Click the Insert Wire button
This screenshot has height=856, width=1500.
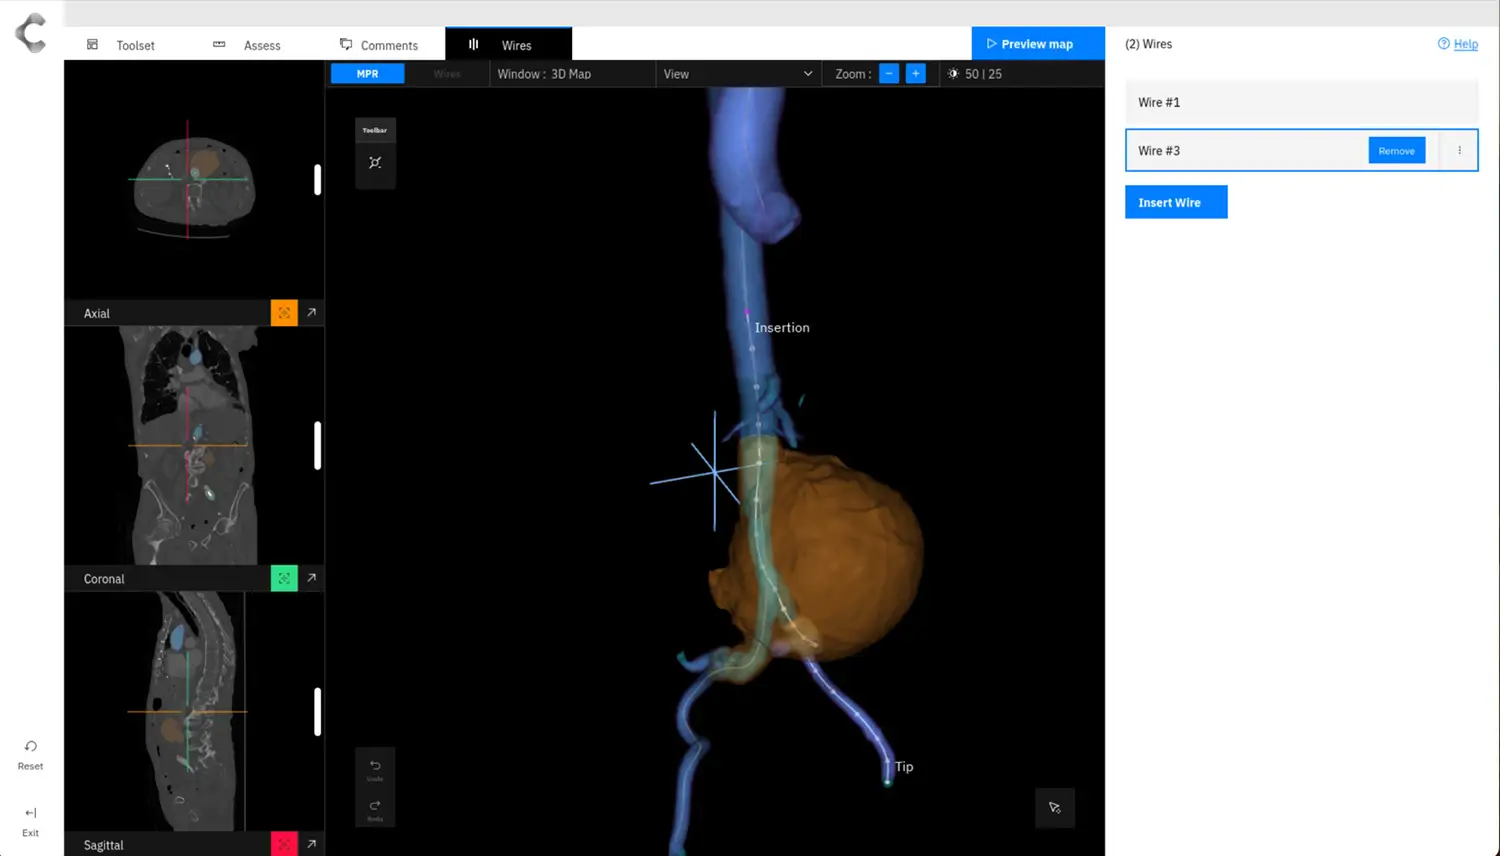pos(1176,202)
